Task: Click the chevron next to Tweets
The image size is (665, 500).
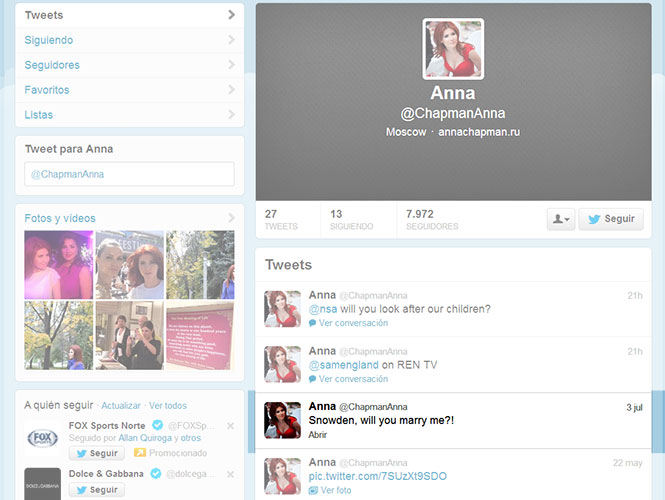Action: [x=231, y=15]
